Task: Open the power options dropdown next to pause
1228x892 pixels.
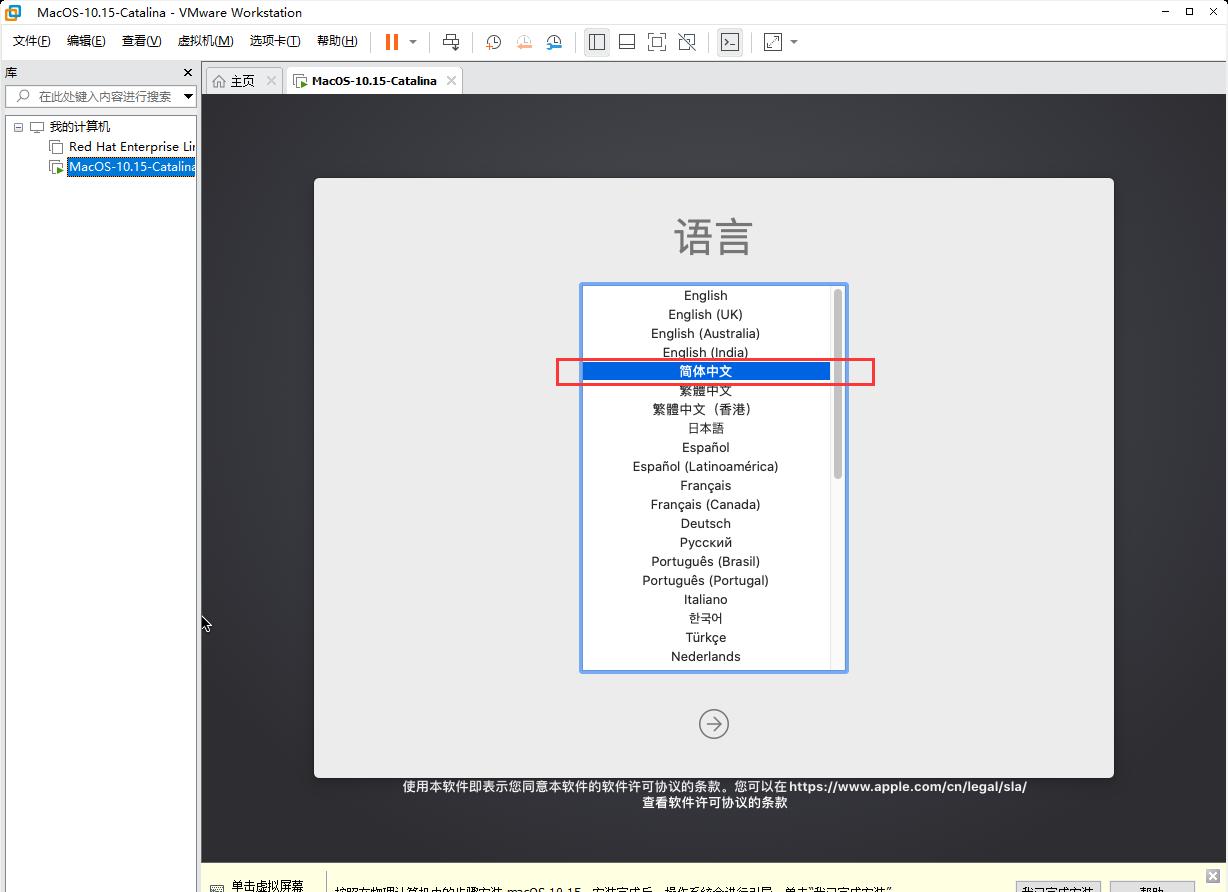Action: [x=413, y=42]
